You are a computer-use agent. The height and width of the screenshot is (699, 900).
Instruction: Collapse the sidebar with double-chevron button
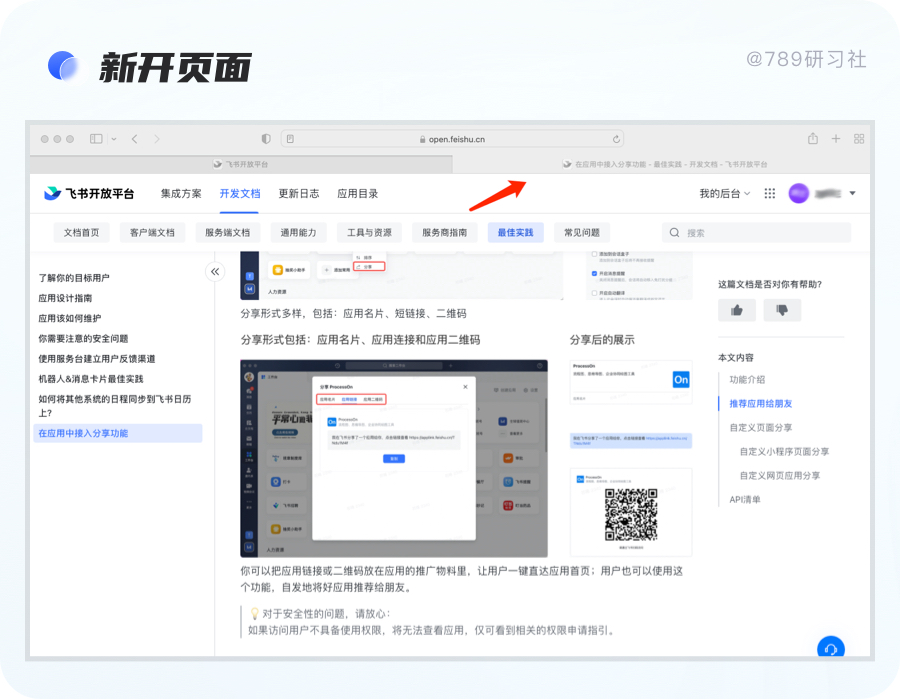tap(215, 271)
